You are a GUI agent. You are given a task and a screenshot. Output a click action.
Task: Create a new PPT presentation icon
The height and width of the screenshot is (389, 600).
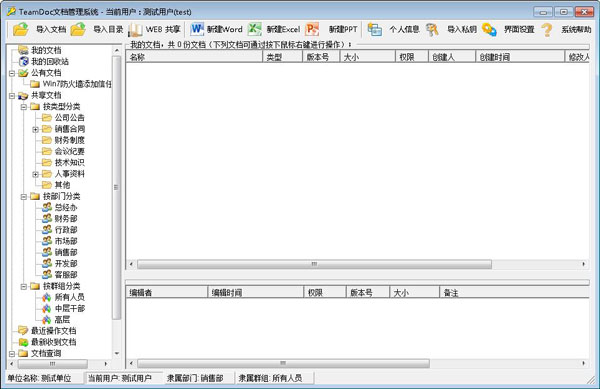pos(313,29)
